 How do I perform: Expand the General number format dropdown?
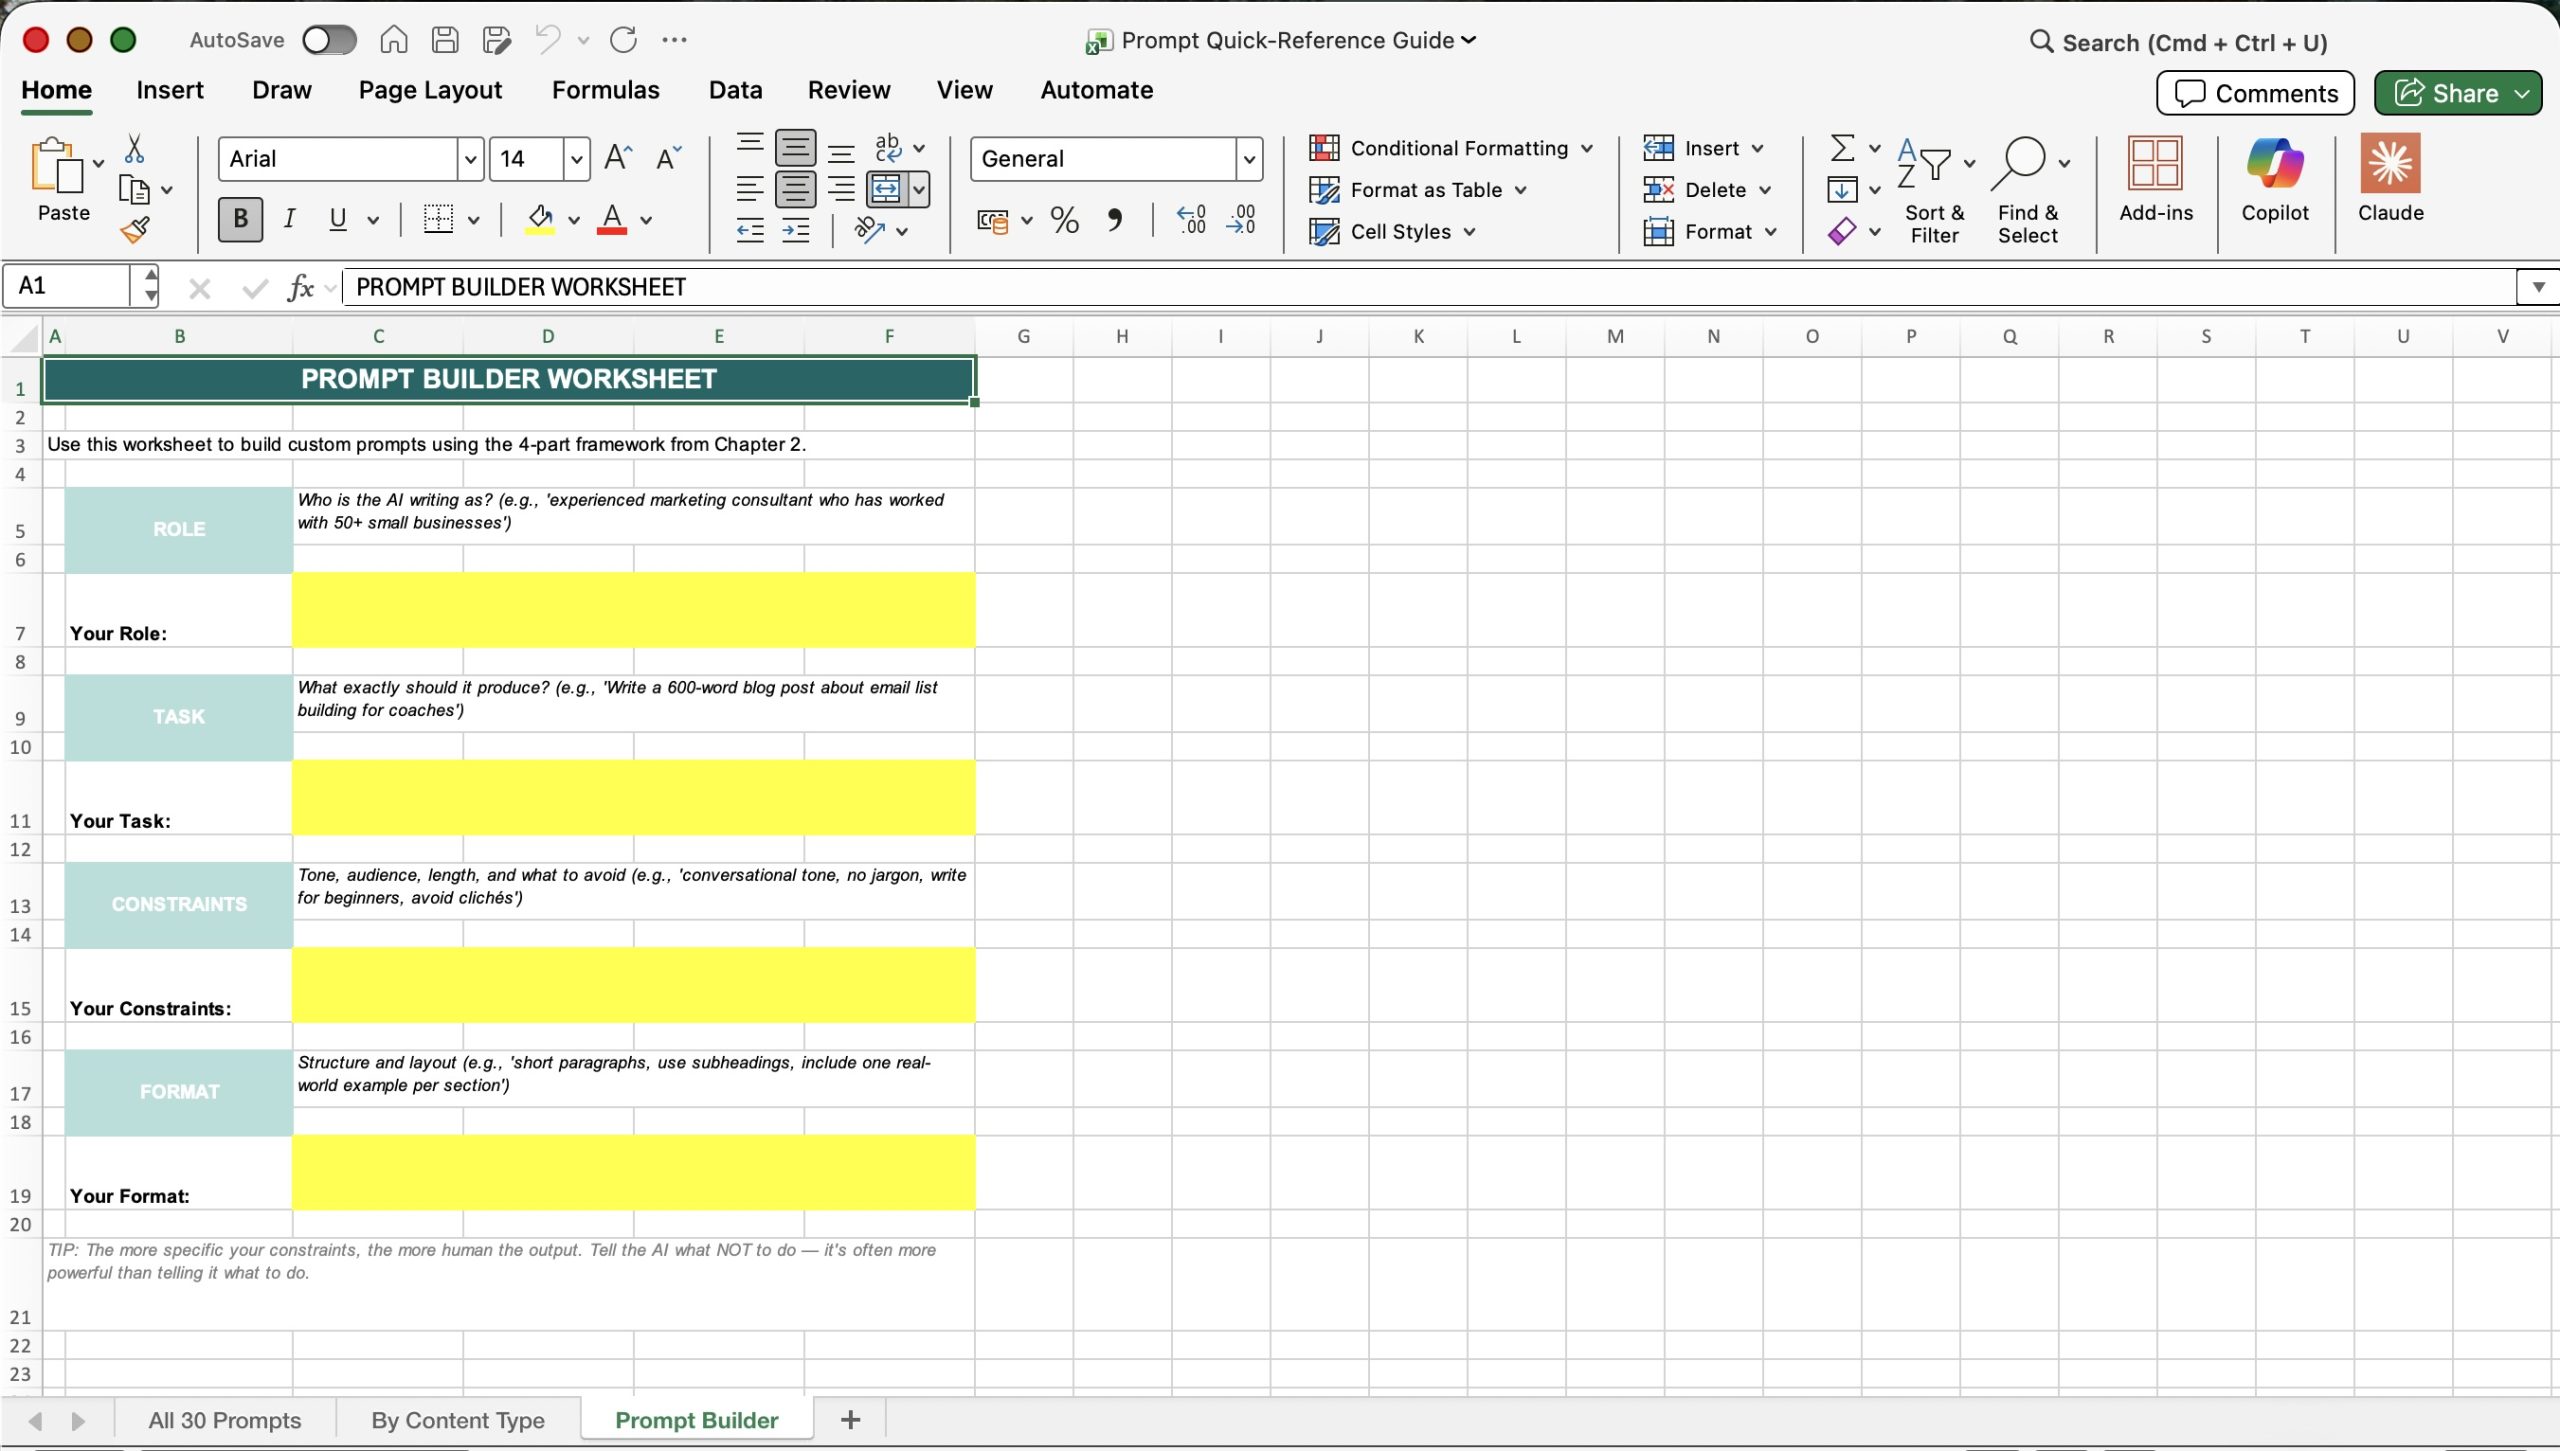point(1248,159)
